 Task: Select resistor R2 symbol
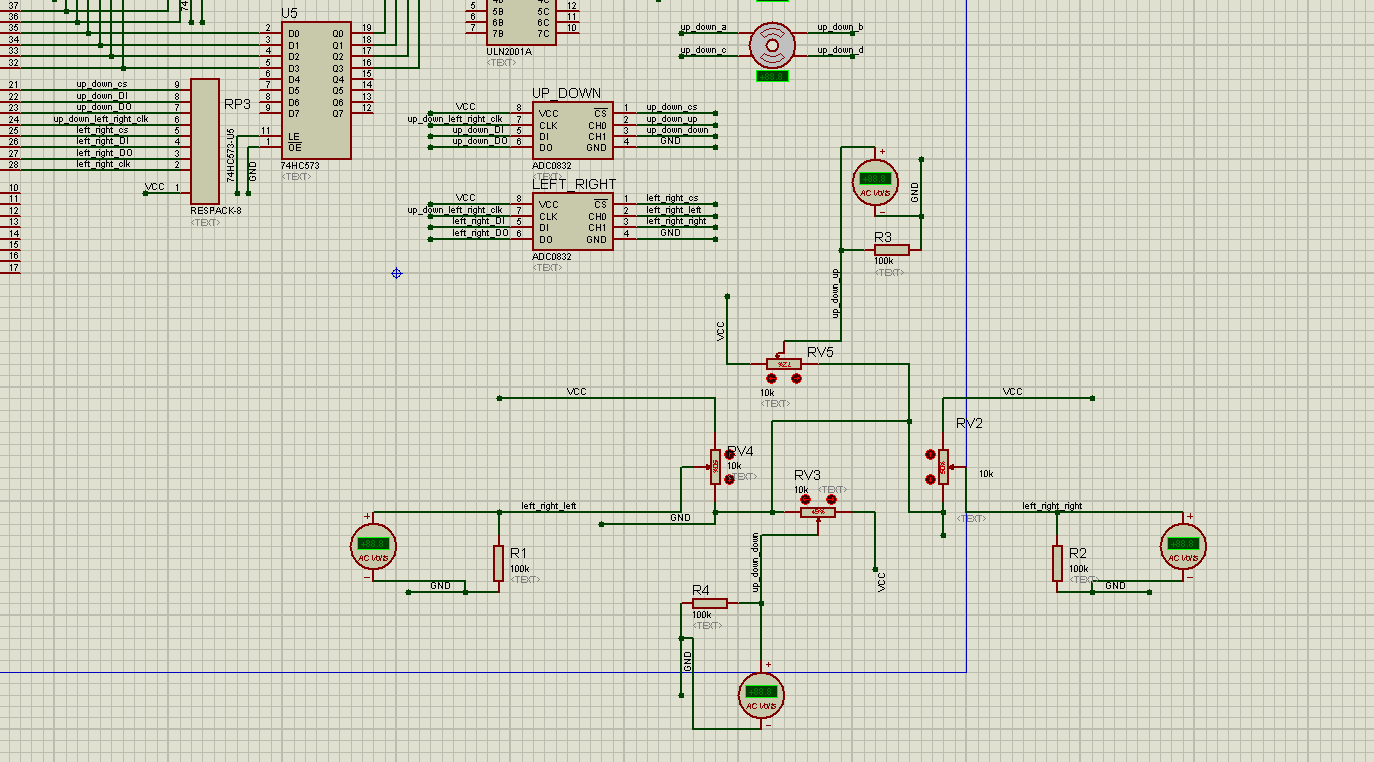1057,563
